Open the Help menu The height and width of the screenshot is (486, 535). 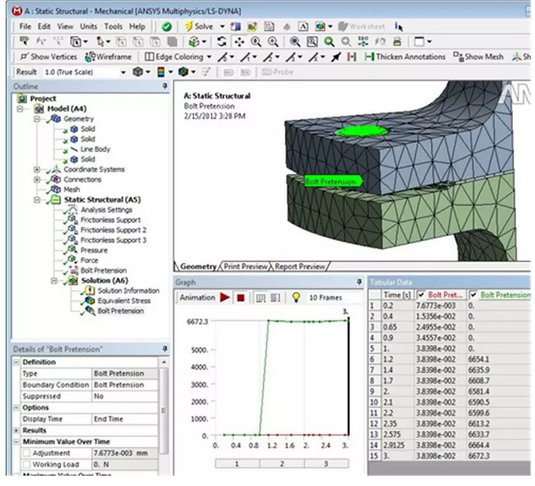pyautogui.click(x=137, y=27)
